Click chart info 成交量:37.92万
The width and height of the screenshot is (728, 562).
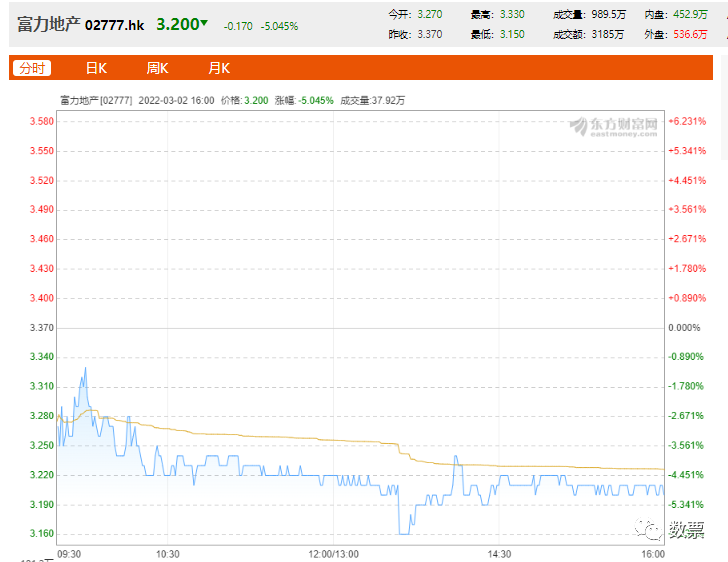click(373, 100)
